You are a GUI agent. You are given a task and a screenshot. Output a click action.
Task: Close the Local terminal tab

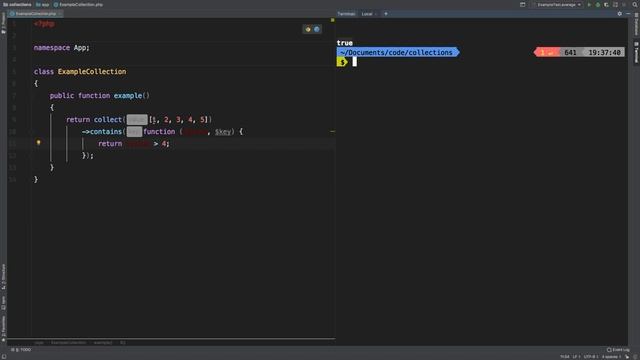(376, 13)
